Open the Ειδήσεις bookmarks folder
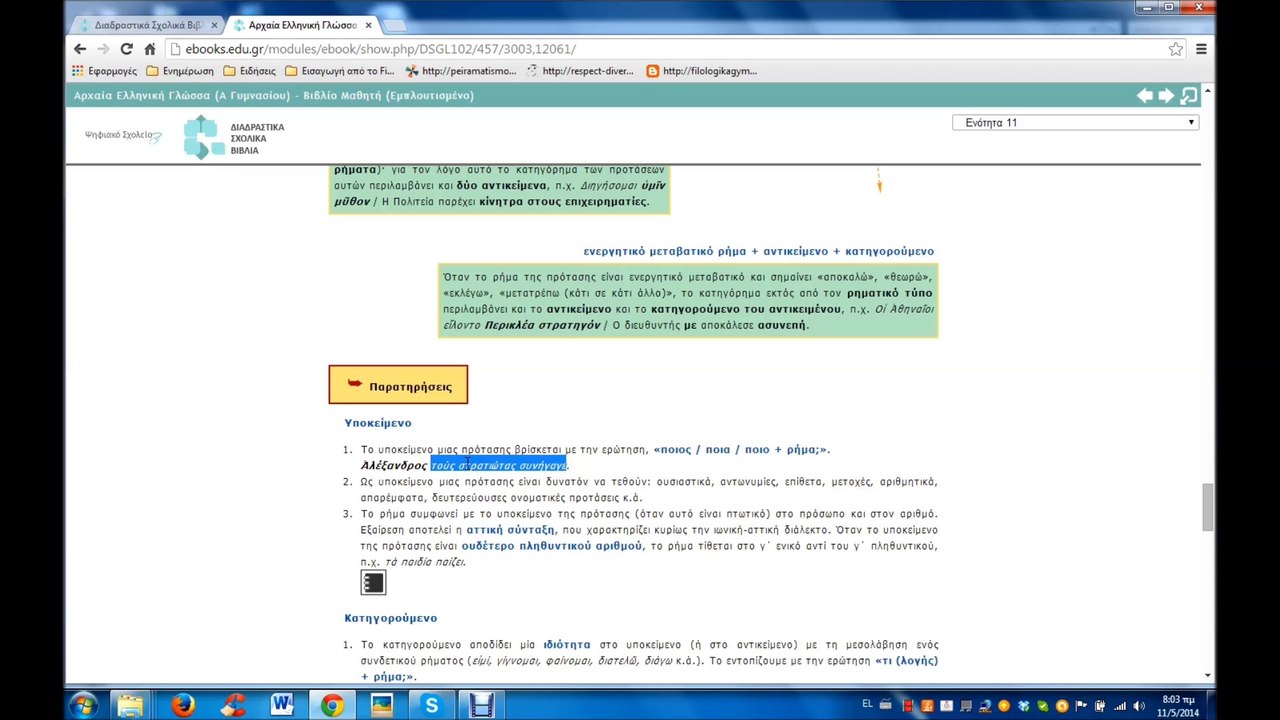1280x720 pixels. pyautogui.click(x=250, y=71)
